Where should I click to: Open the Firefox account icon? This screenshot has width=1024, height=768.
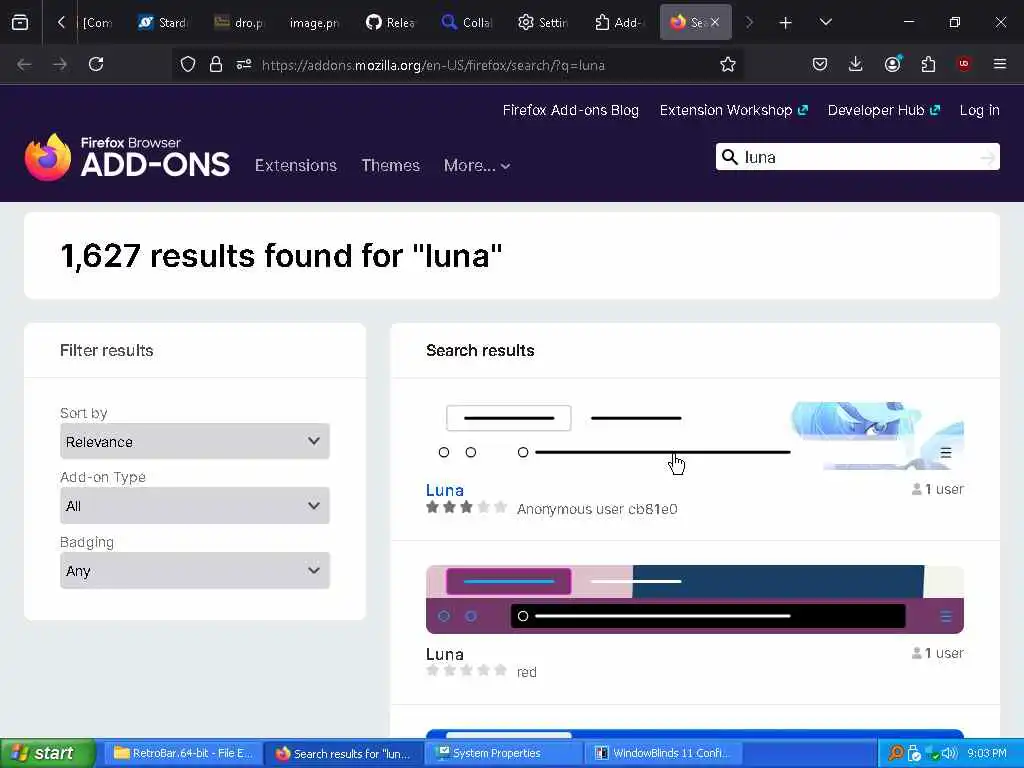[892, 64]
